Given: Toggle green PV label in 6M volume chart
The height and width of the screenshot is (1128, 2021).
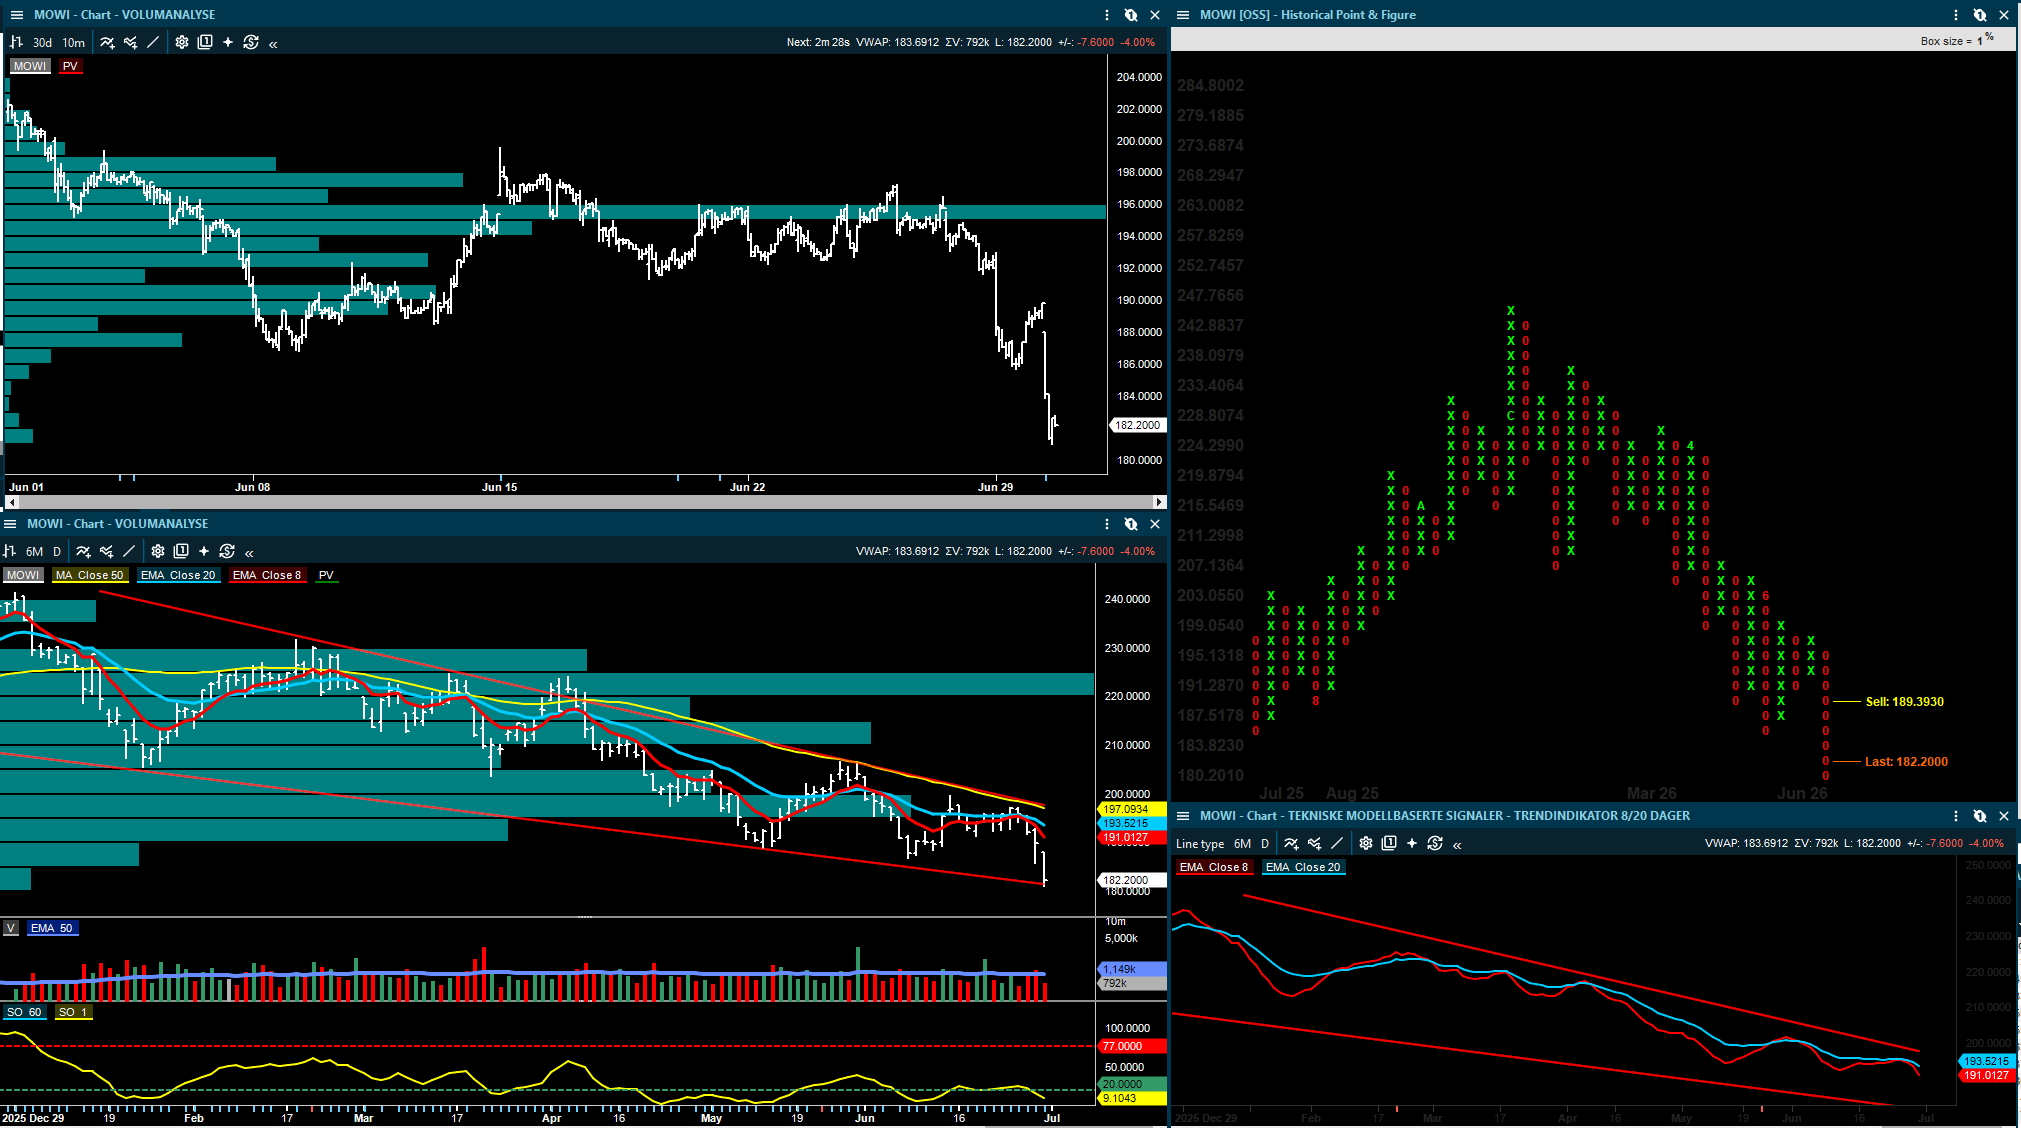Looking at the screenshot, I should 326,575.
